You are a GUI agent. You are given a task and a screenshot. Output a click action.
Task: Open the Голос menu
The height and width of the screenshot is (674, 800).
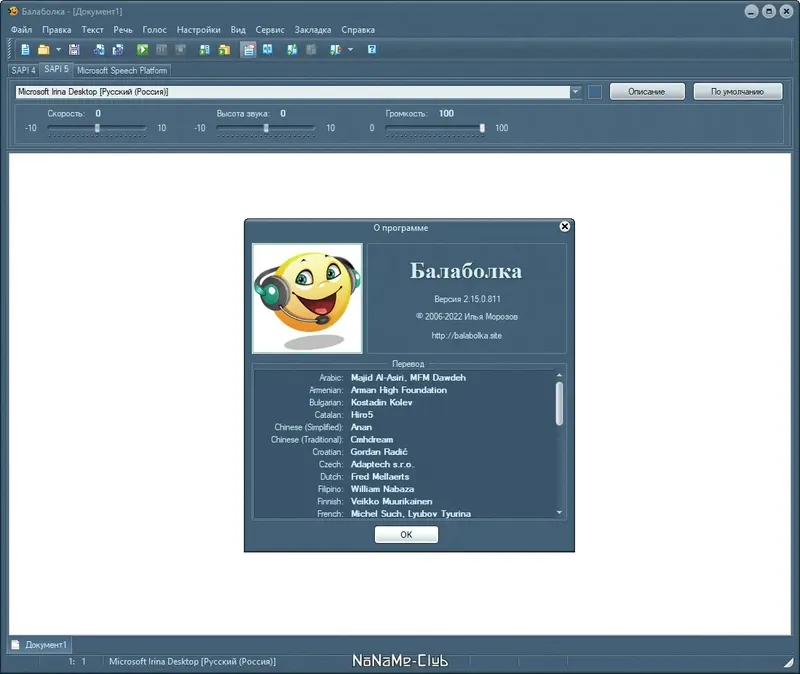(154, 30)
